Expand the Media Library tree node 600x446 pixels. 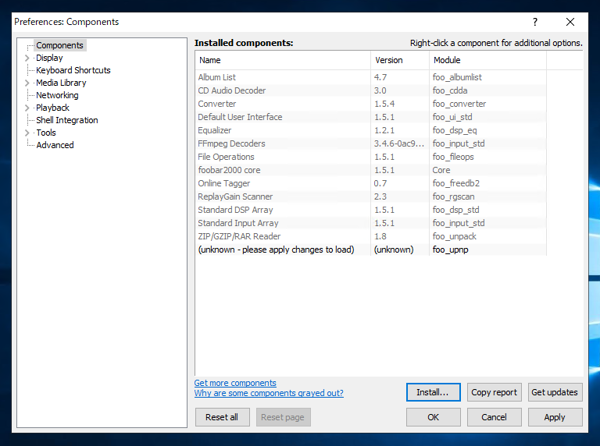pos(27,83)
